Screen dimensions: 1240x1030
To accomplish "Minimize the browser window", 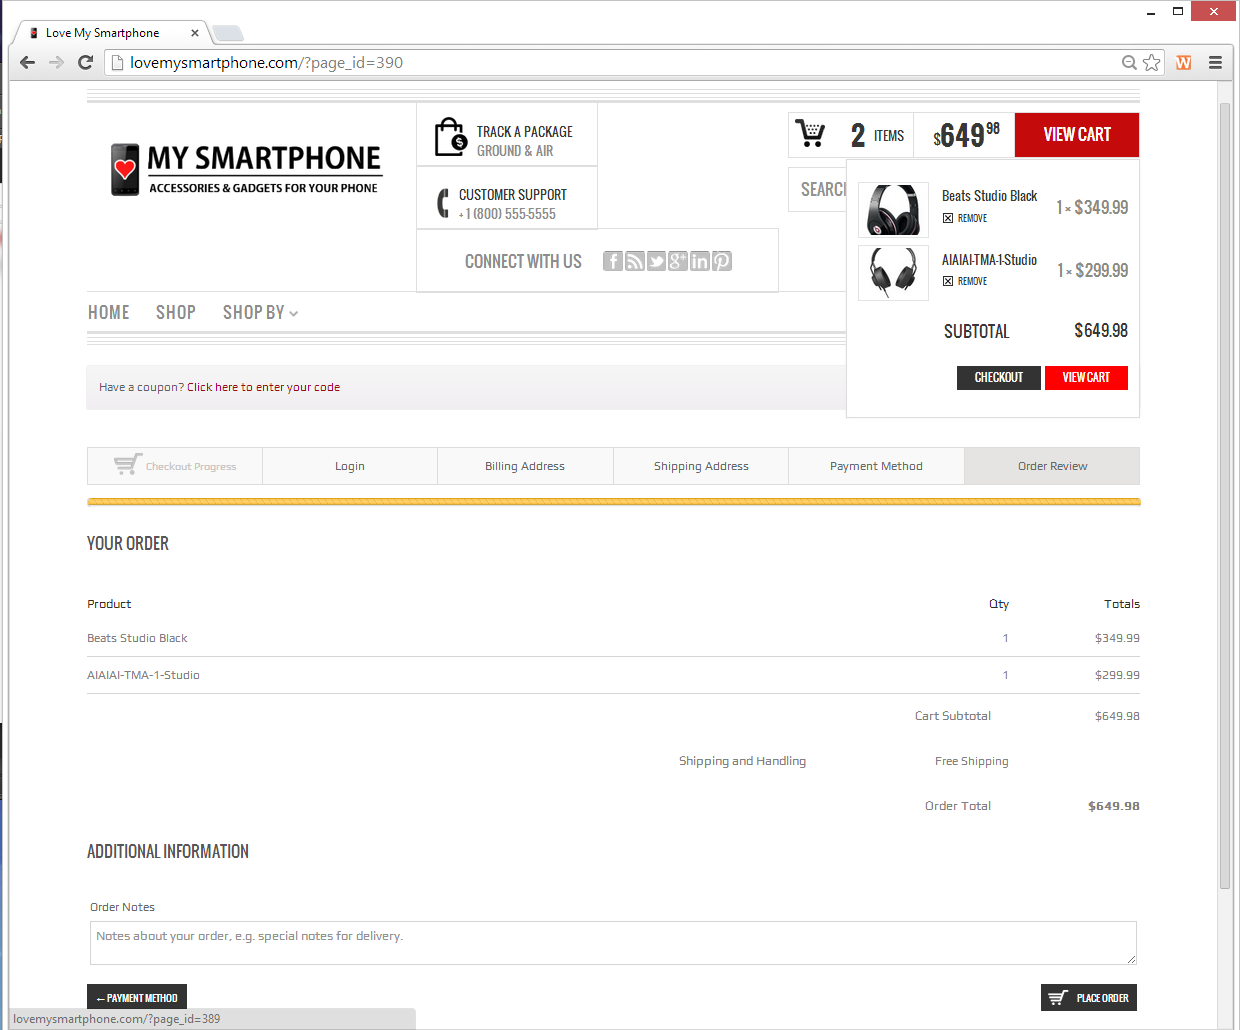I will (x=1150, y=12).
